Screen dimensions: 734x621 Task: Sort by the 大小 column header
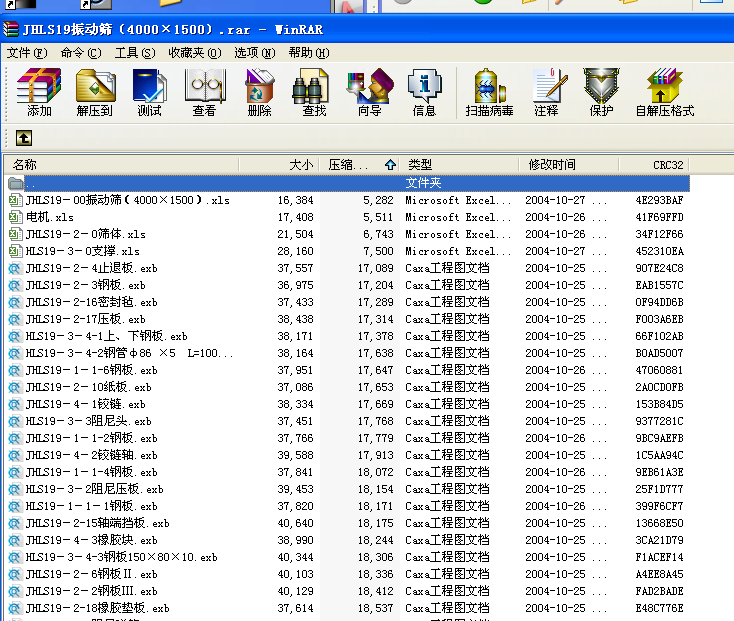[x=279, y=165]
